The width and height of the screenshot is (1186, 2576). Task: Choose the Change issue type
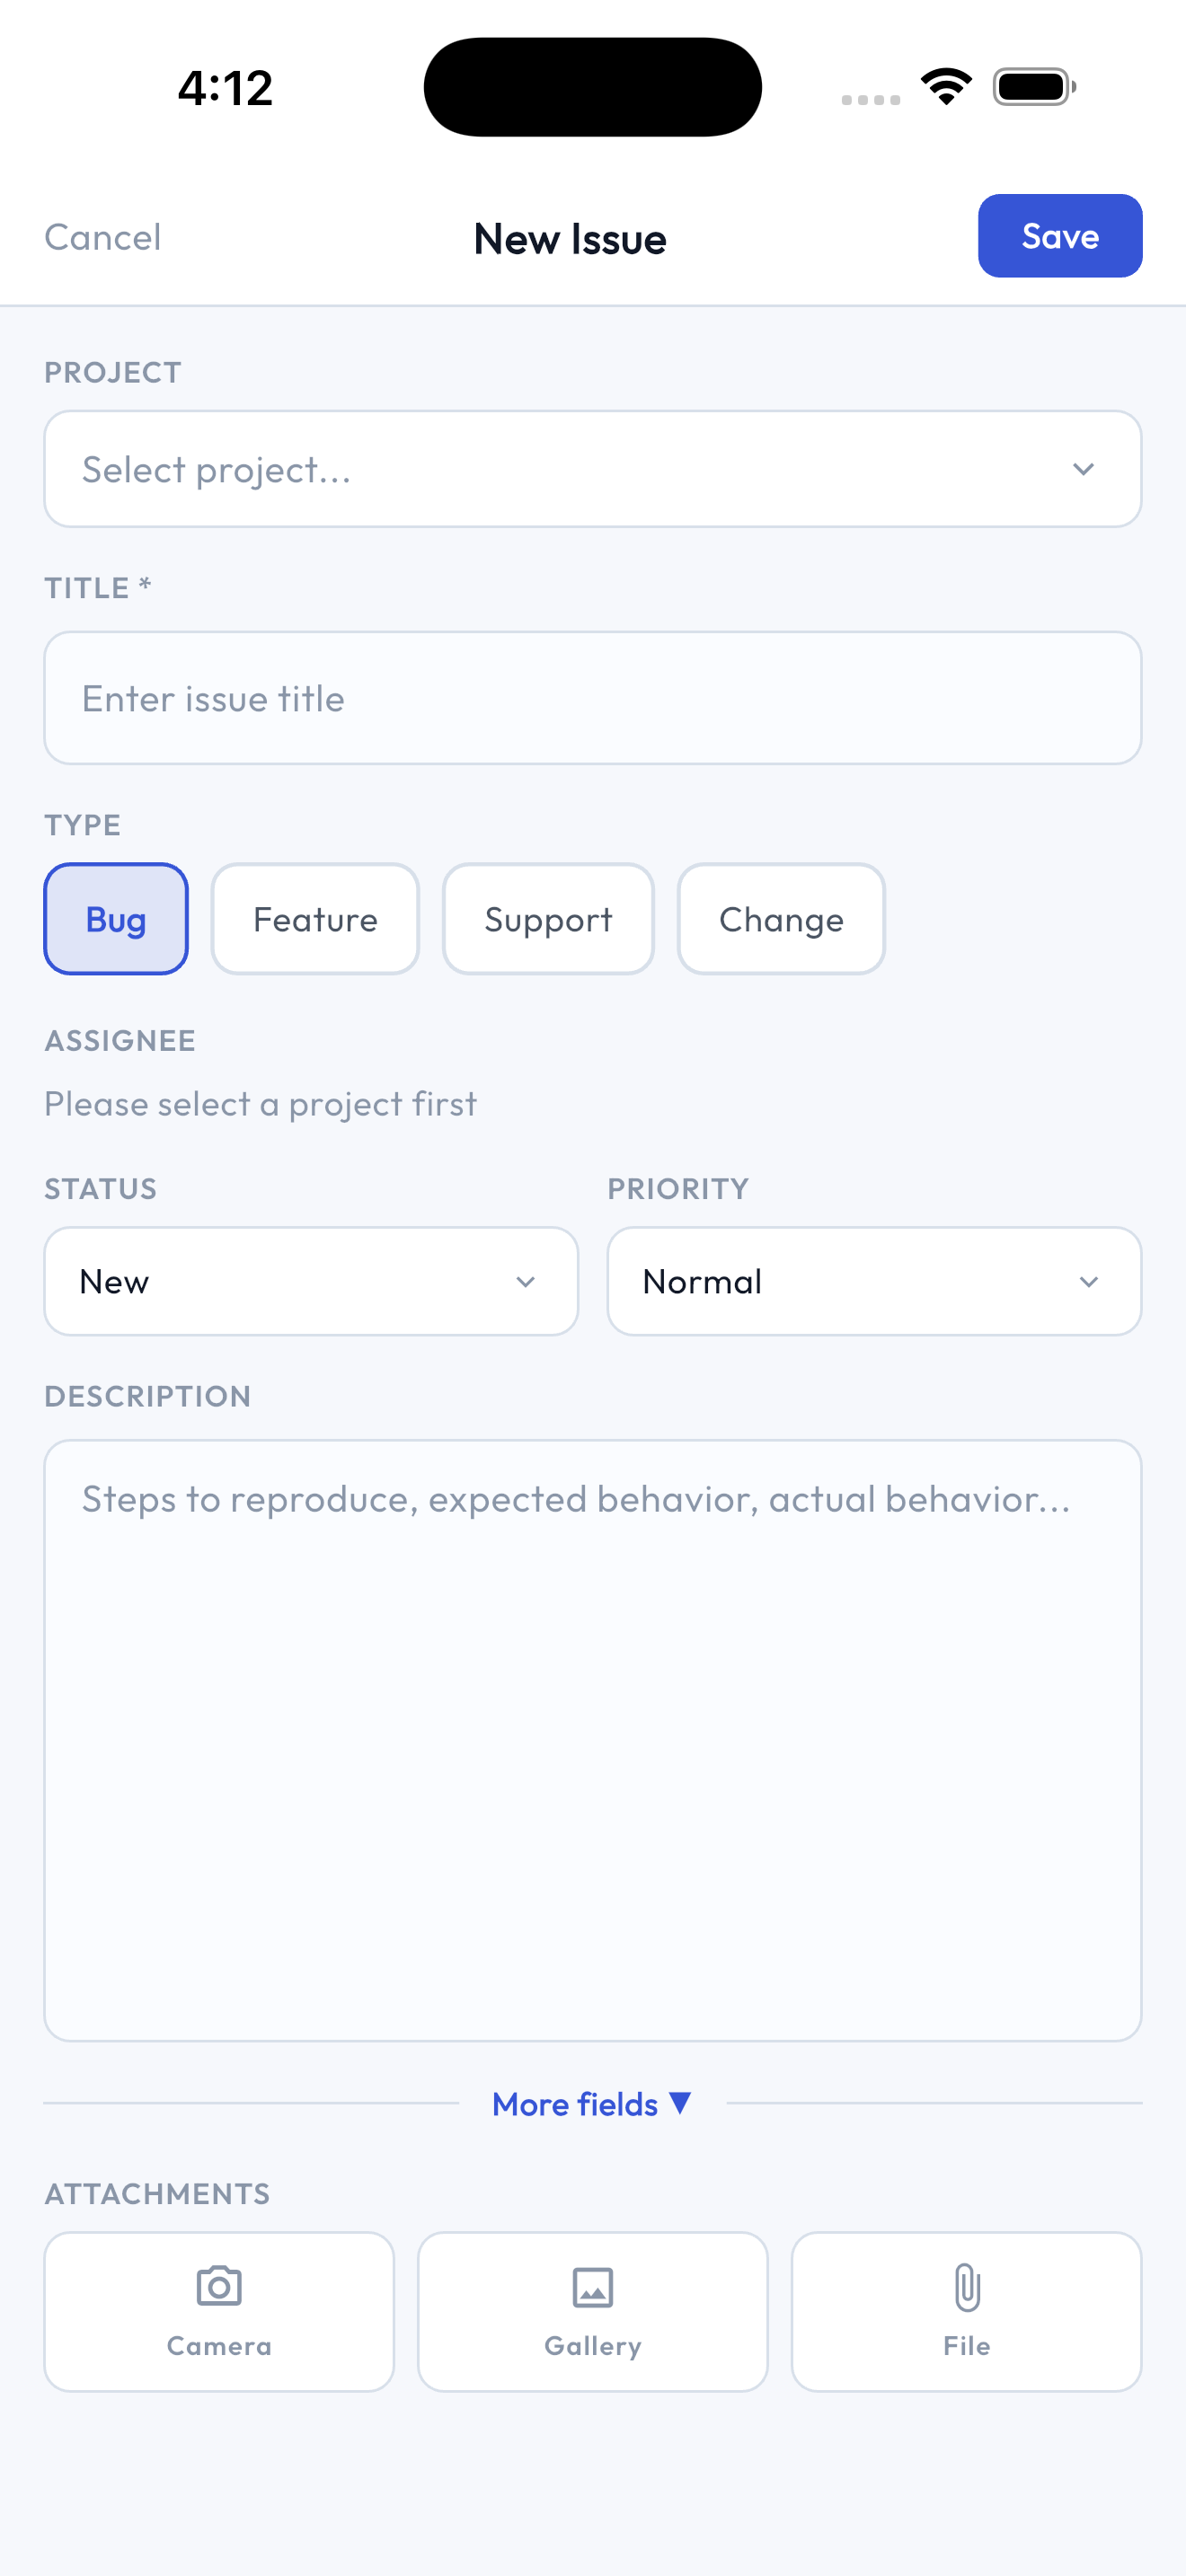click(781, 918)
